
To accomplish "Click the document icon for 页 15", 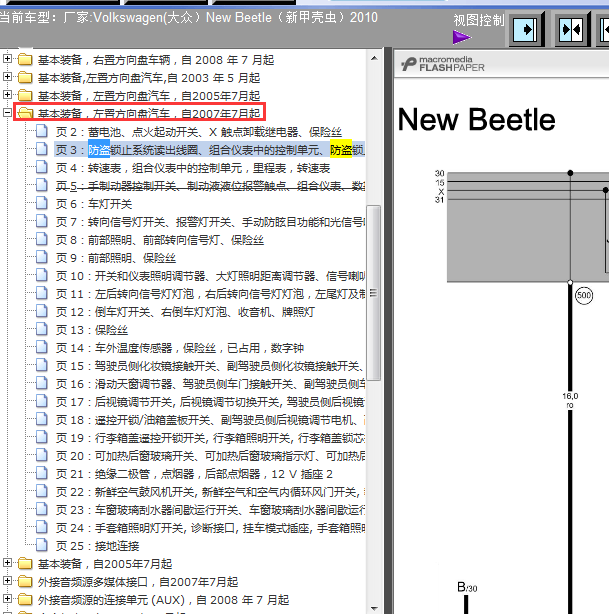I will pos(42,365).
